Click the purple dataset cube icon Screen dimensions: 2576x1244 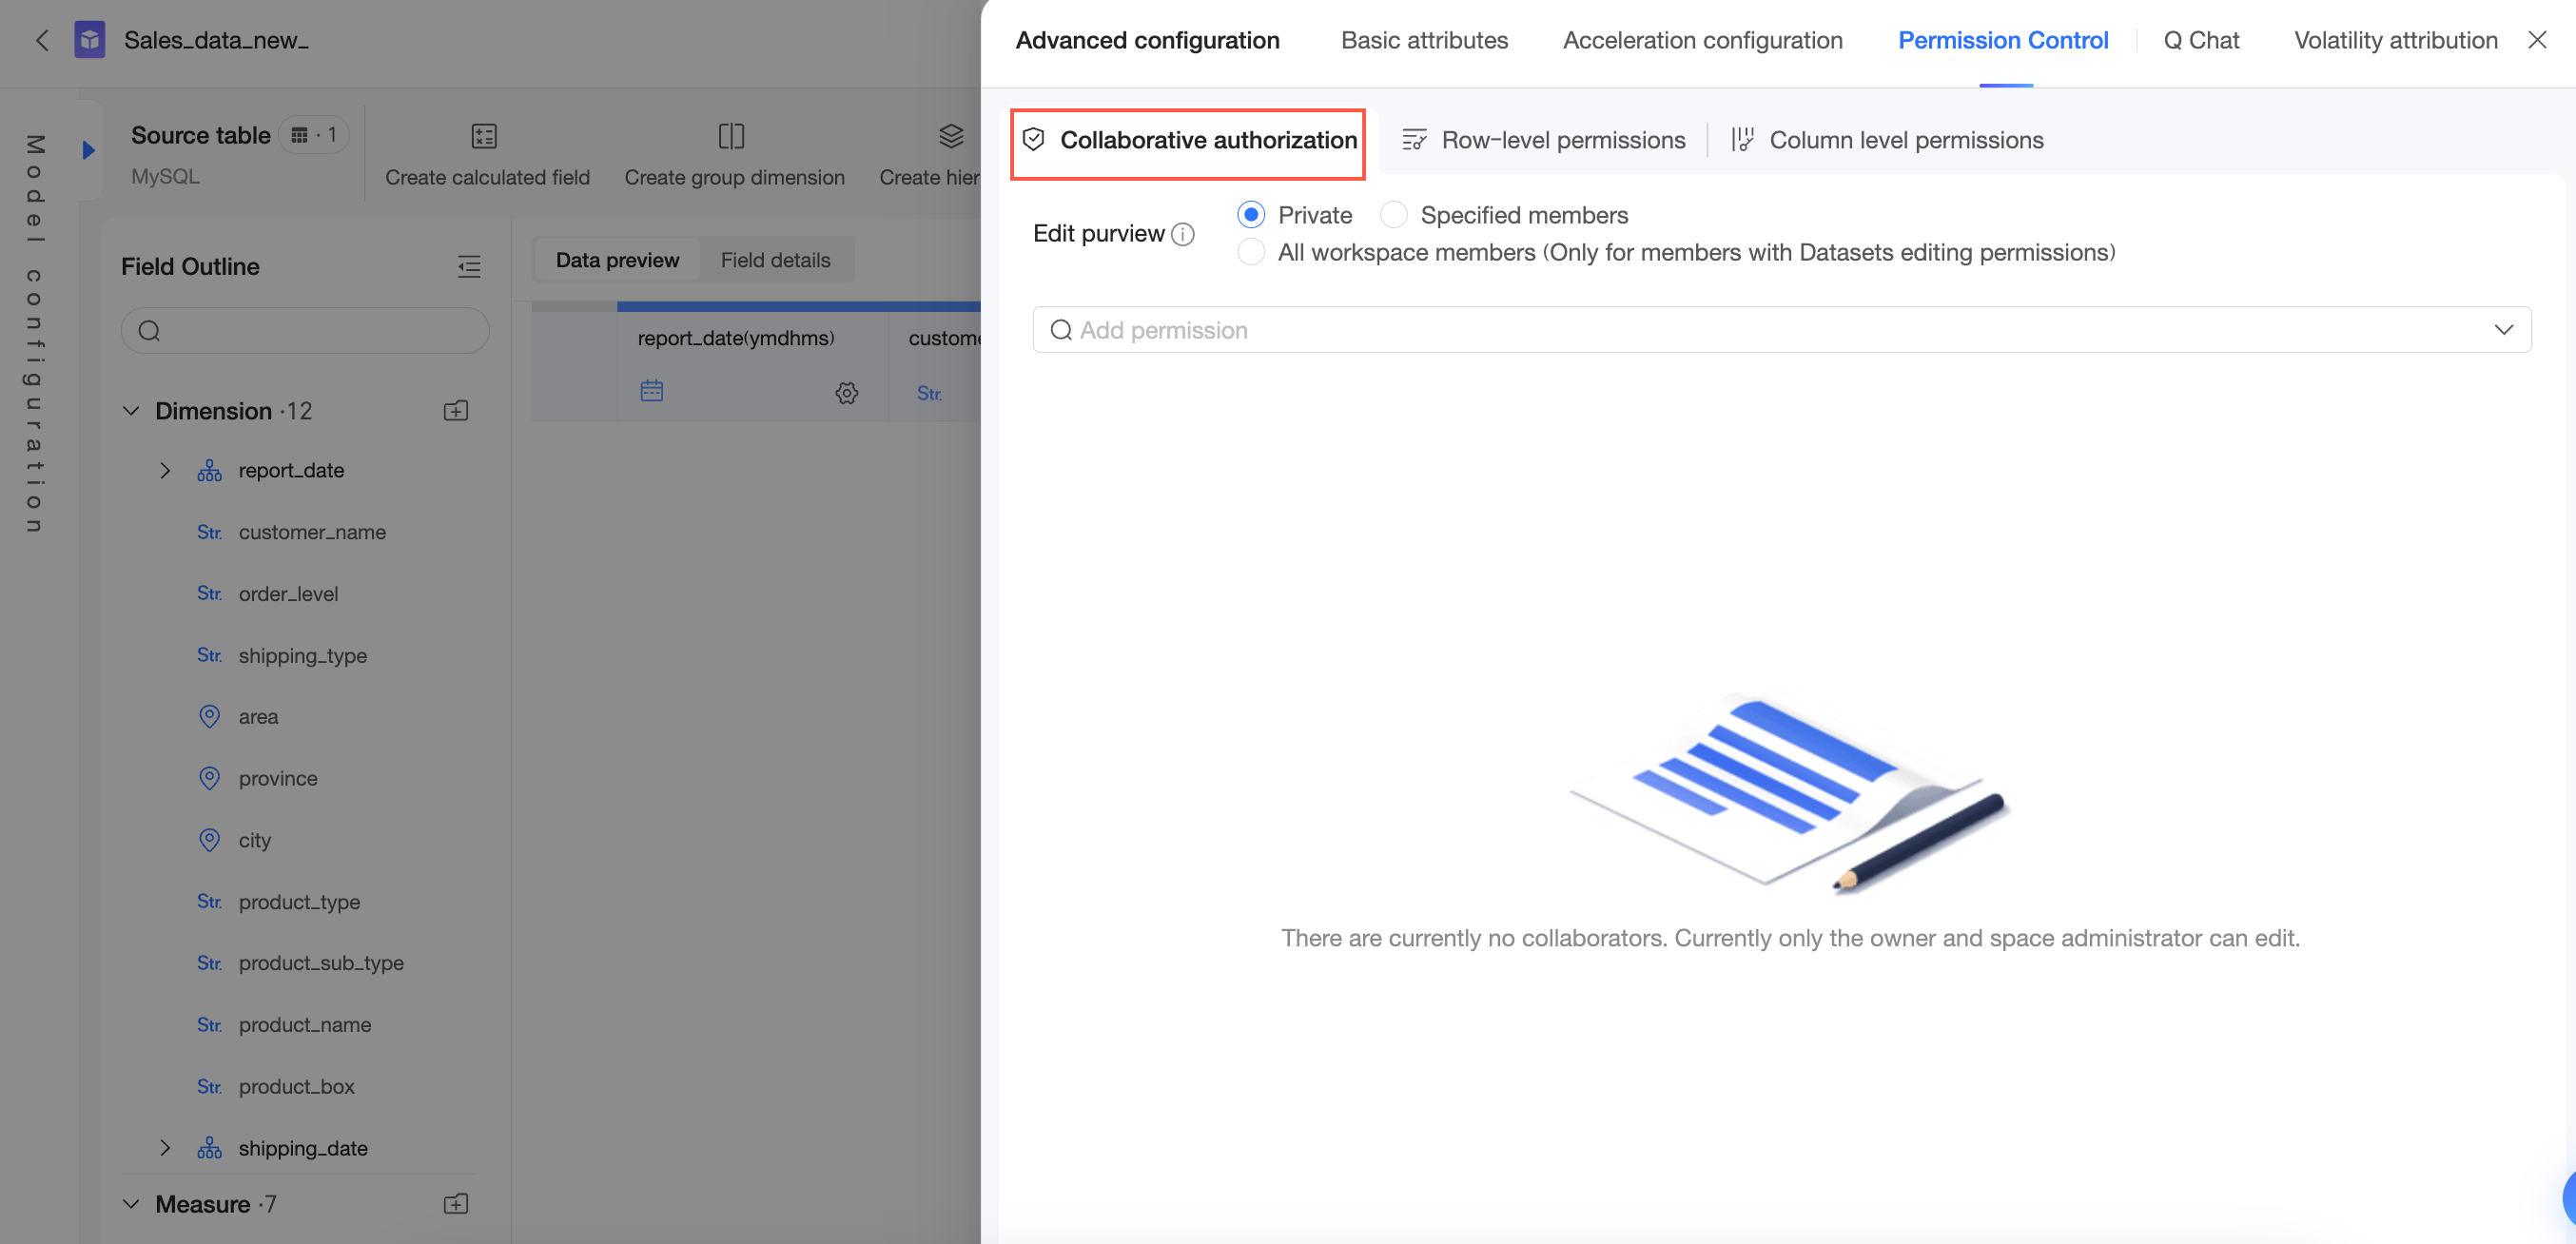coord(90,40)
